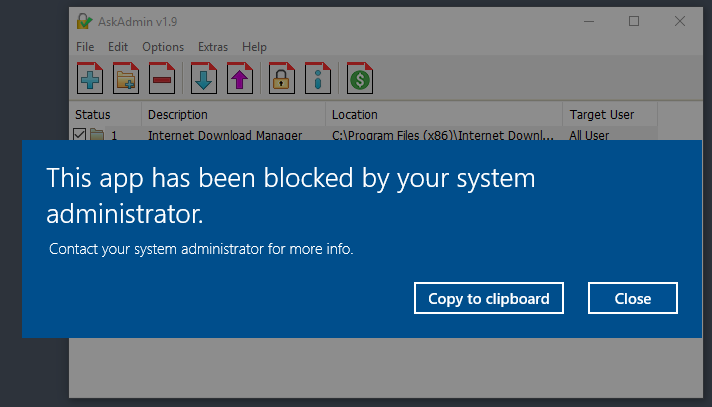Open the Edit menu
The image size is (712, 407).
118,47
